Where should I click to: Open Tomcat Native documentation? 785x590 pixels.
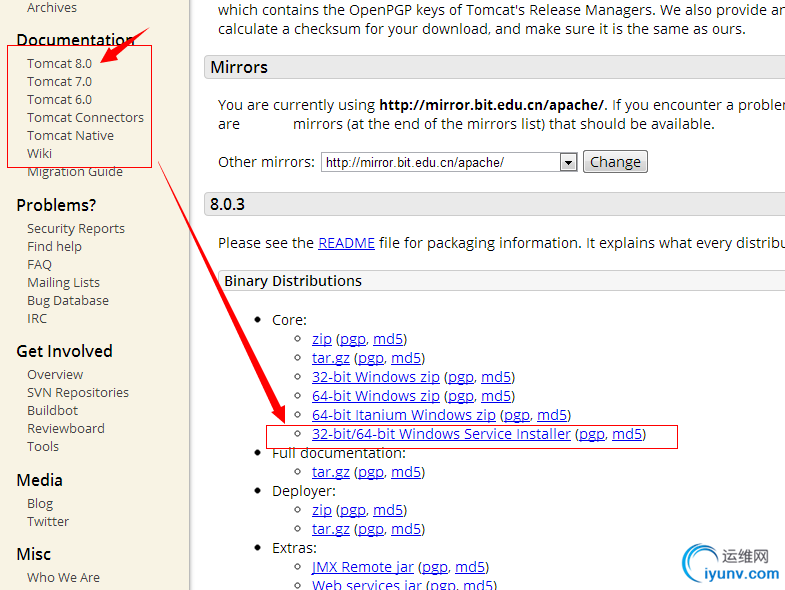click(71, 136)
